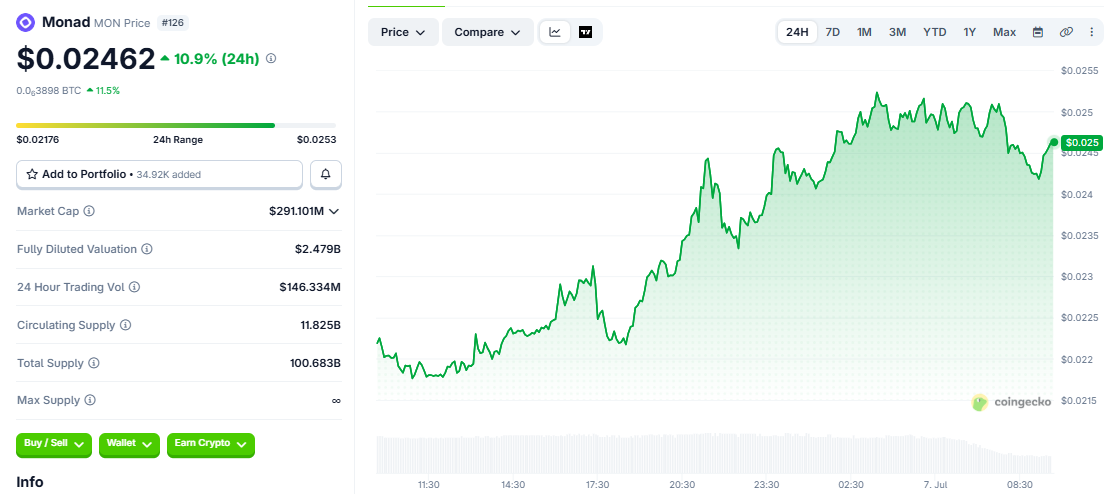Select the 7D time range tab
The image size is (1114, 494).
click(833, 32)
